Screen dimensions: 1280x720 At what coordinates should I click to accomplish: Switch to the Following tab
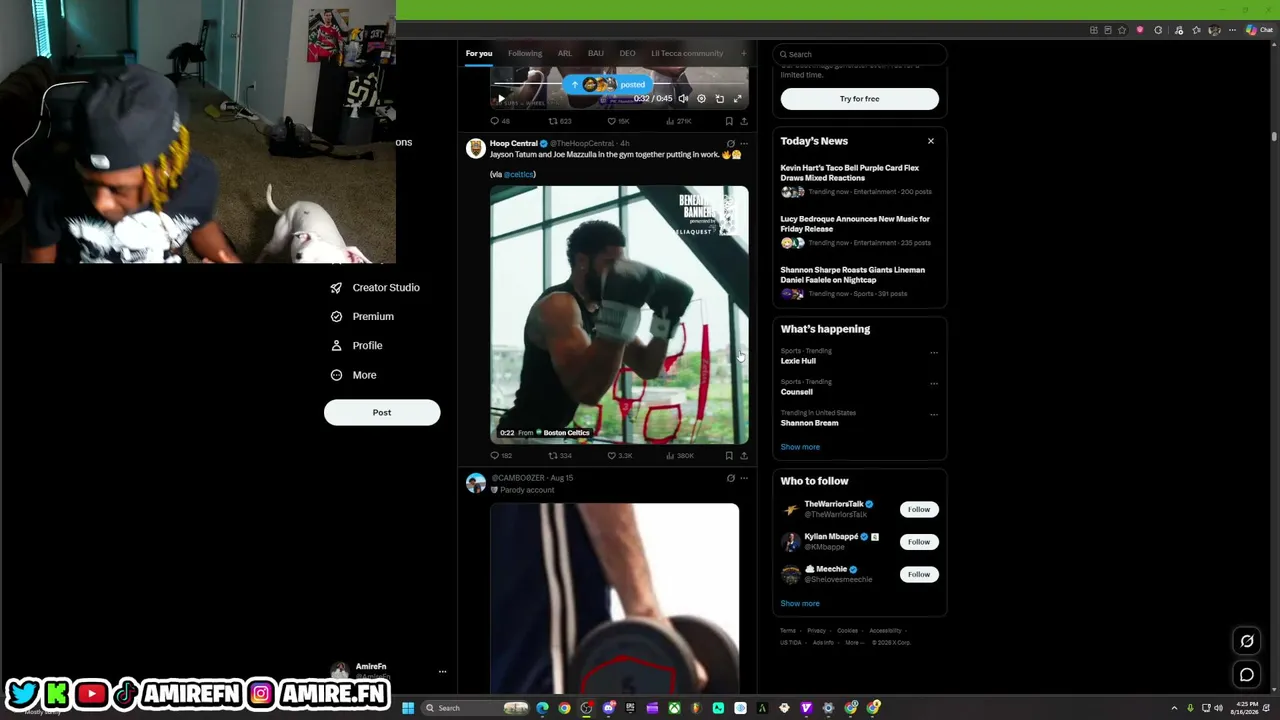click(x=525, y=53)
